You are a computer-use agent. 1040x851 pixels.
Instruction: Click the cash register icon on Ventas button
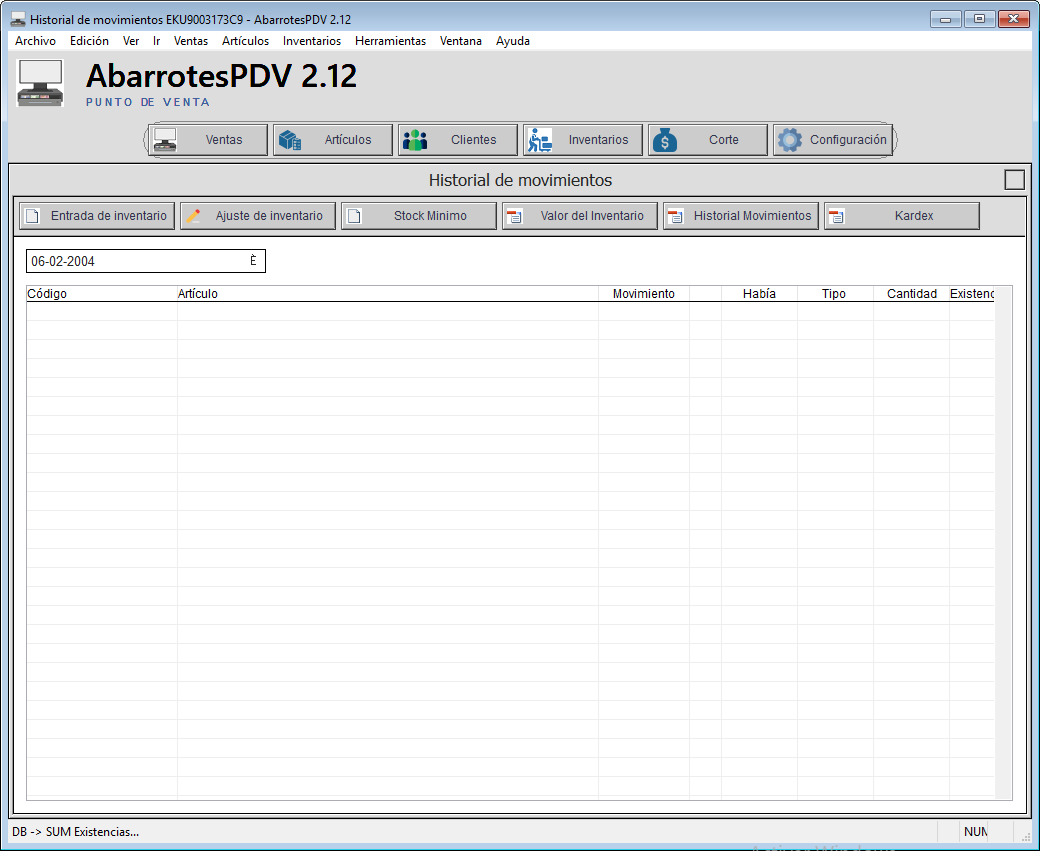(x=164, y=140)
